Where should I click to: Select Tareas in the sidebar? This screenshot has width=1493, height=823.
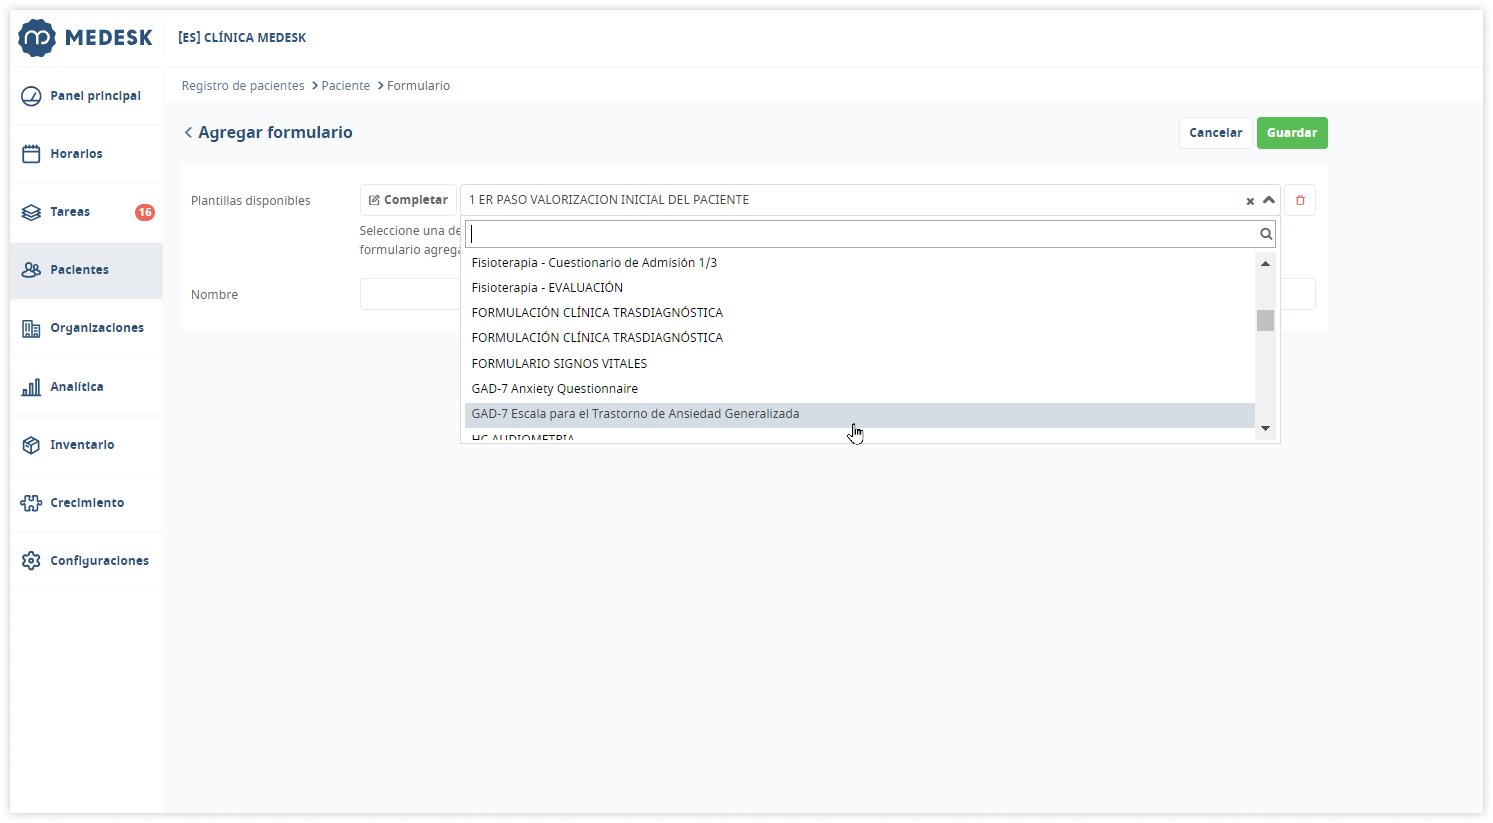[86, 212]
